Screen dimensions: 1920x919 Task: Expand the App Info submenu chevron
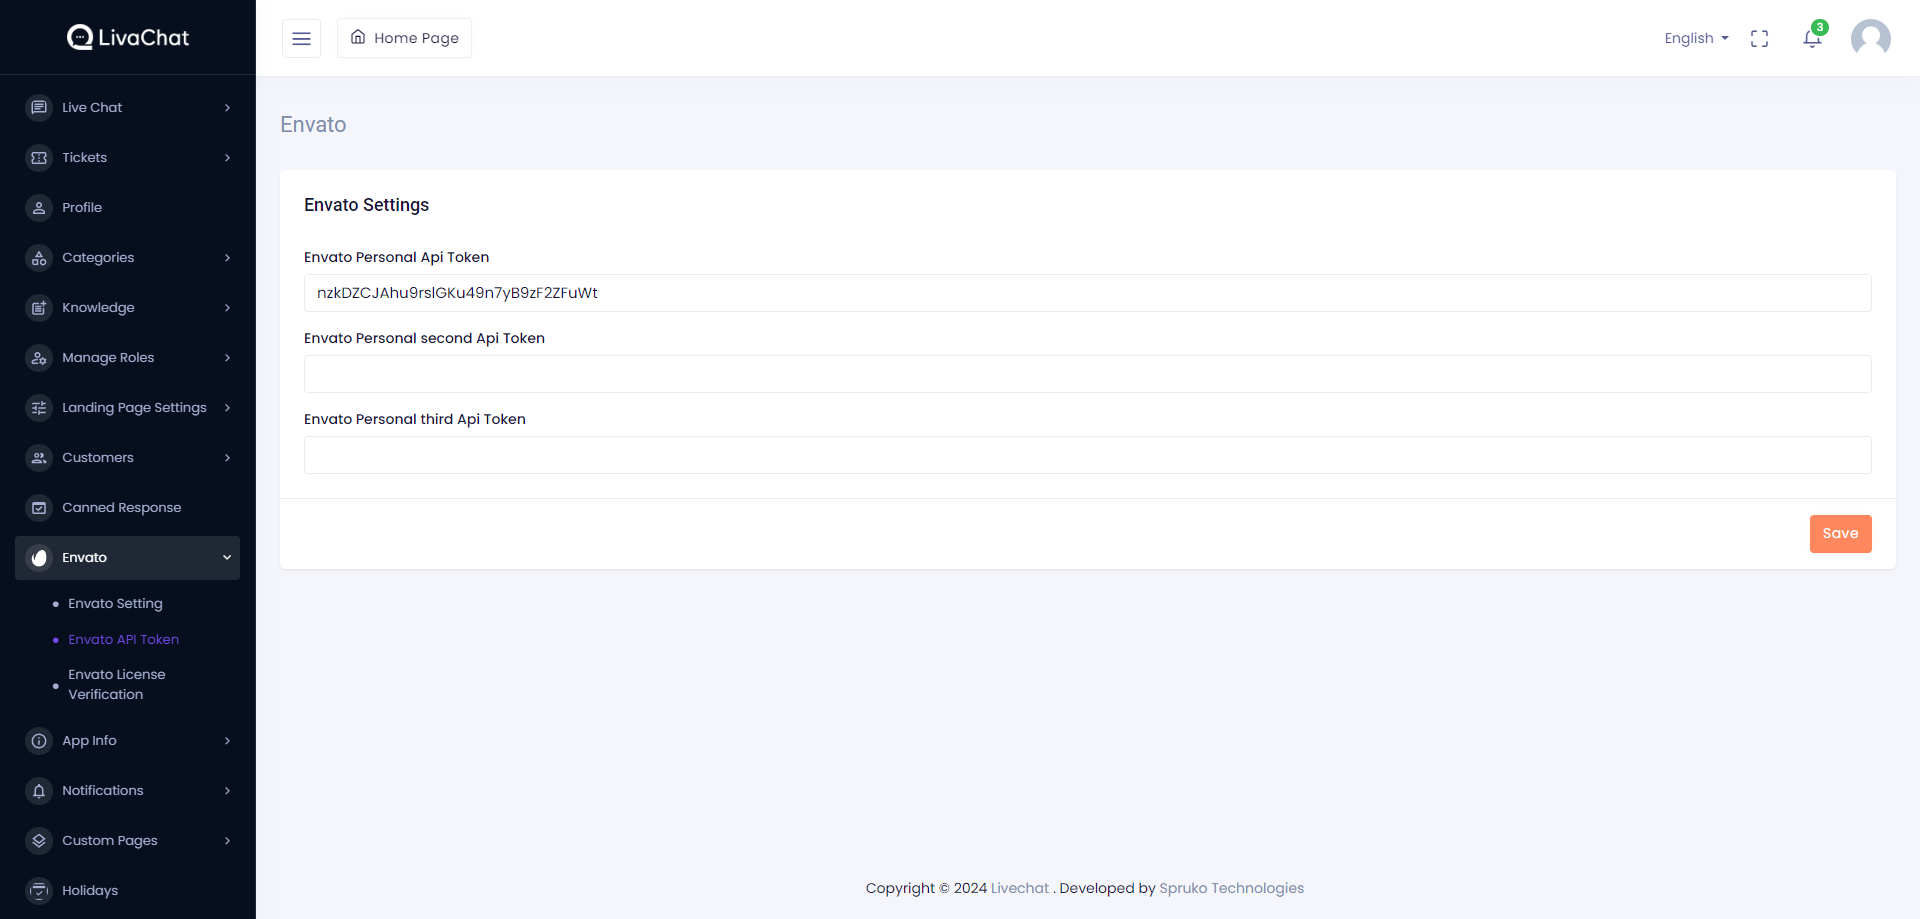point(227,740)
